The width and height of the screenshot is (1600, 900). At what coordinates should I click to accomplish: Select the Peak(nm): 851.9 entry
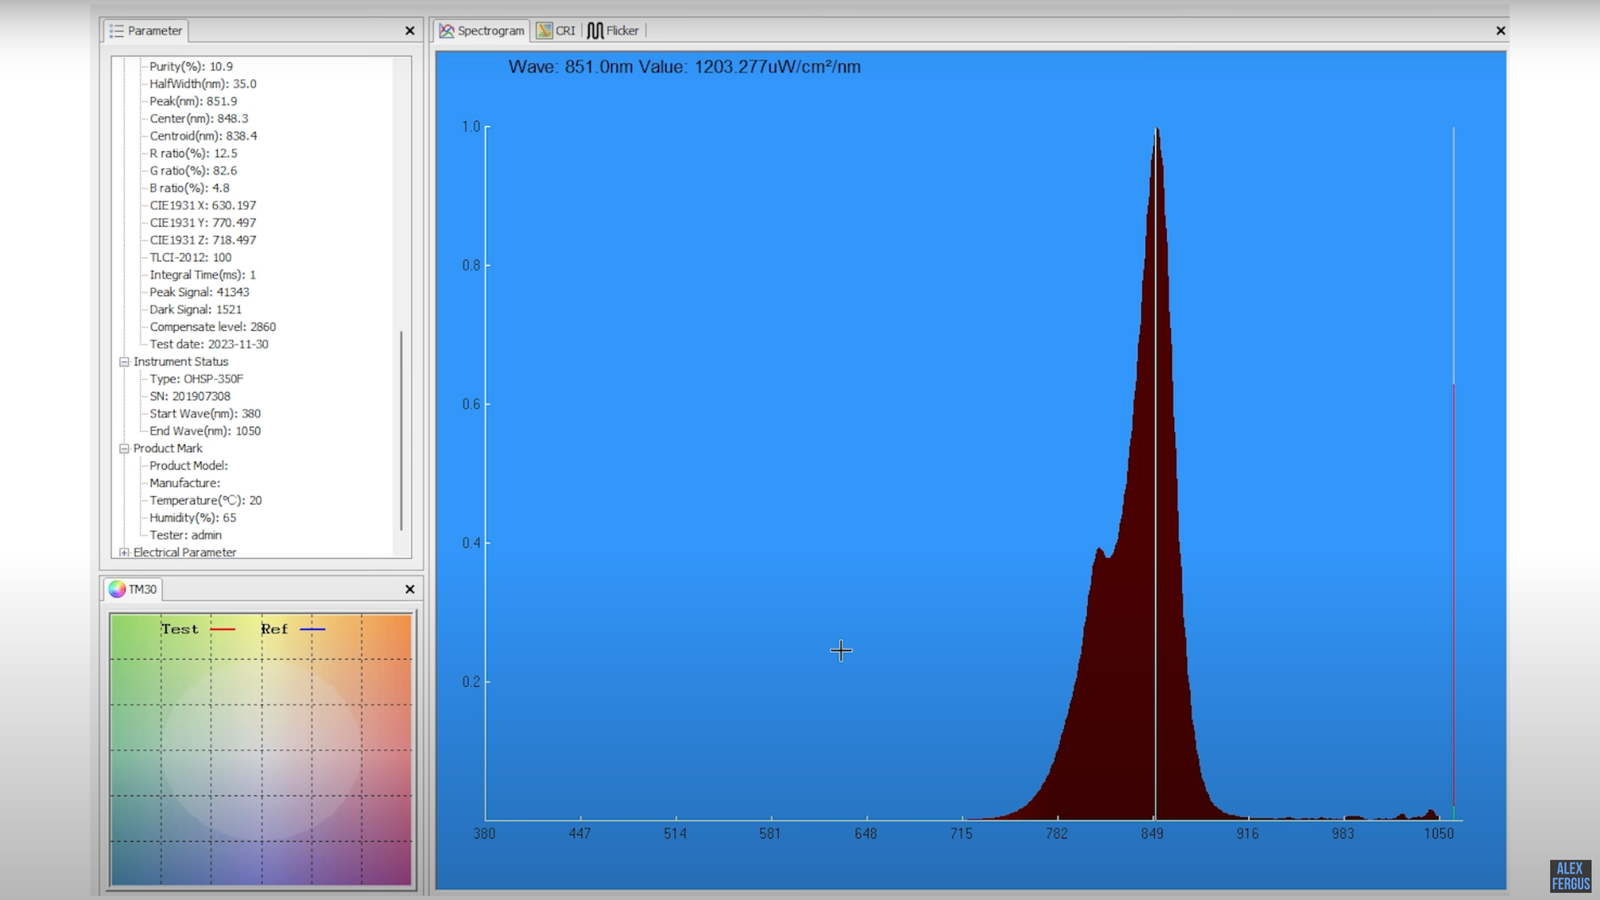click(193, 101)
